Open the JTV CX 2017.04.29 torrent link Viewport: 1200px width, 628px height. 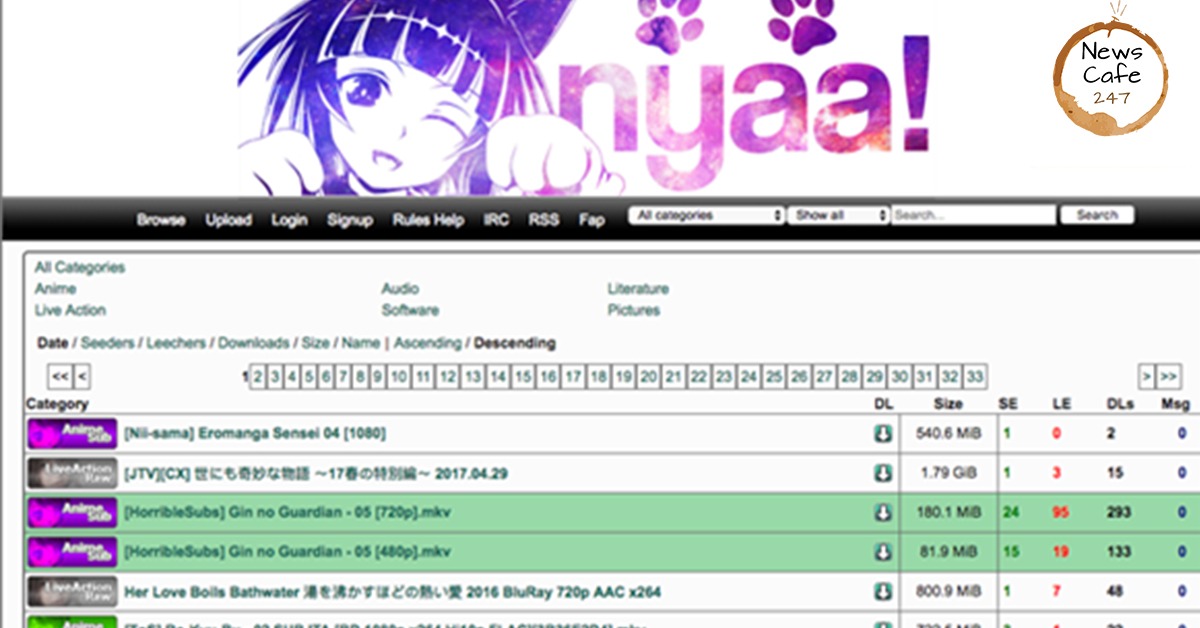pos(316,473)
